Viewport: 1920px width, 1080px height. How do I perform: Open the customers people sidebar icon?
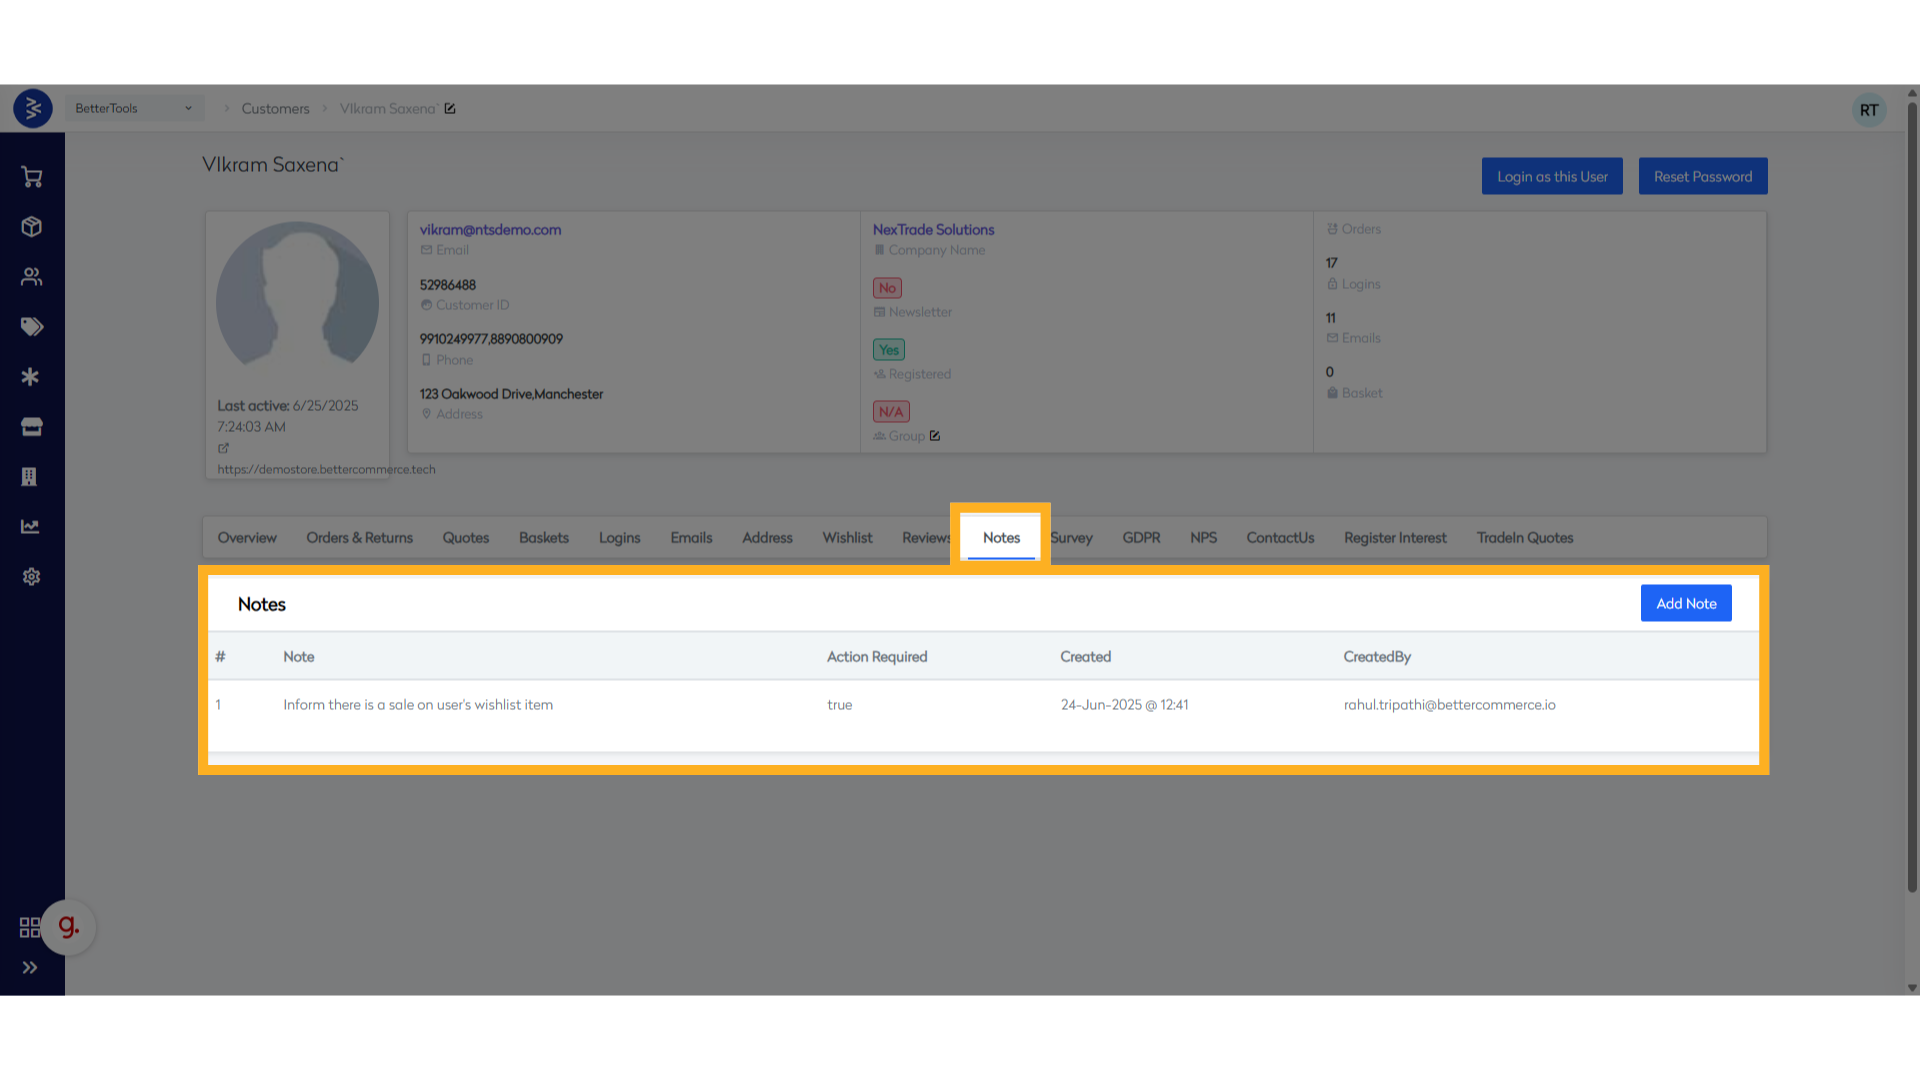pos(32,277)
